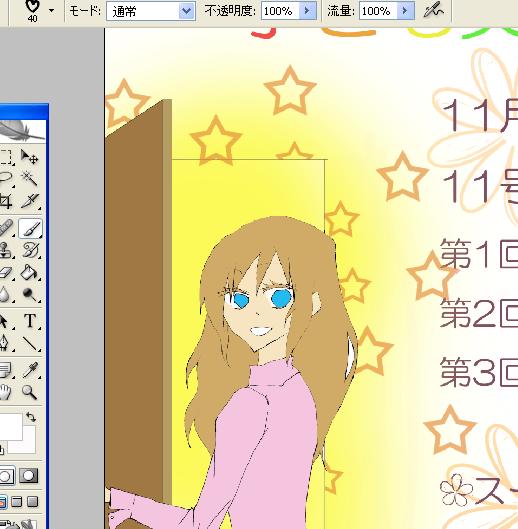Switch to full screen with menu bar
Viewport: 518px width, 529px height.
(x=17, y=502)
